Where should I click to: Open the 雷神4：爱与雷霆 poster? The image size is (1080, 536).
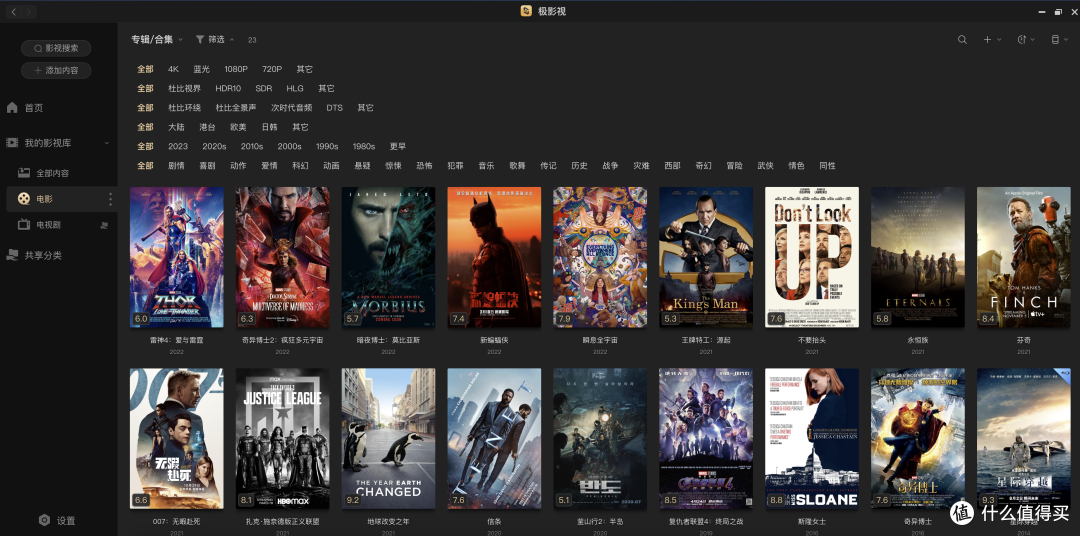177,257
